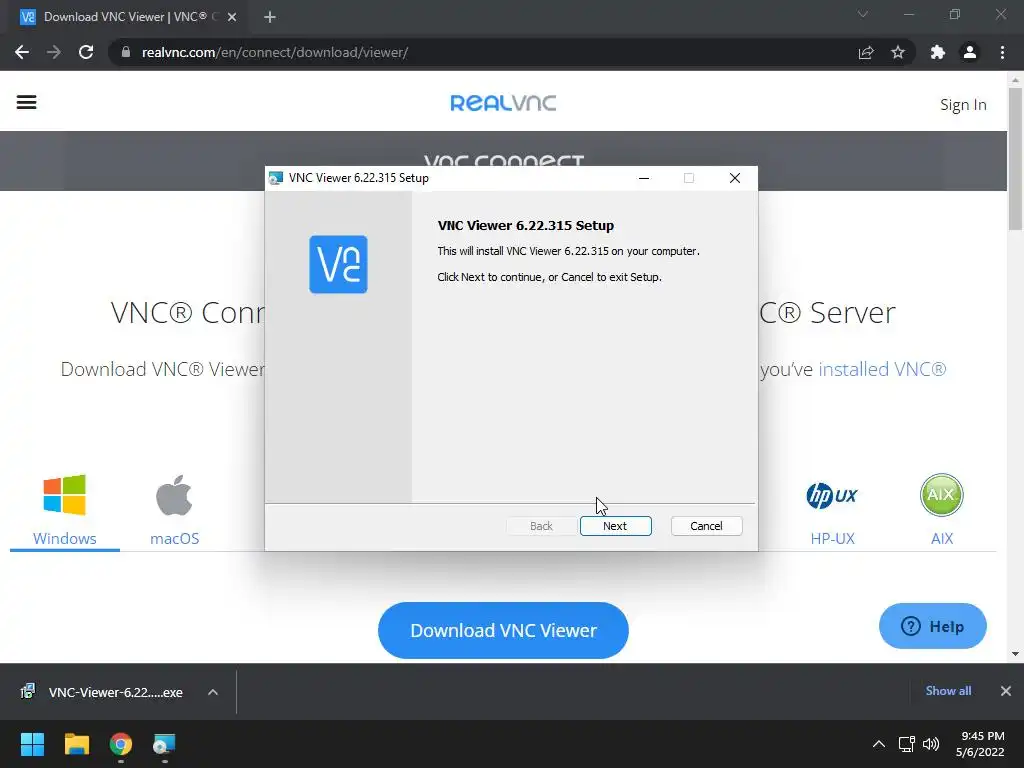Click the Windows logo icon
This screenshot has width=1024, height=768.
(x=65, y=495)
